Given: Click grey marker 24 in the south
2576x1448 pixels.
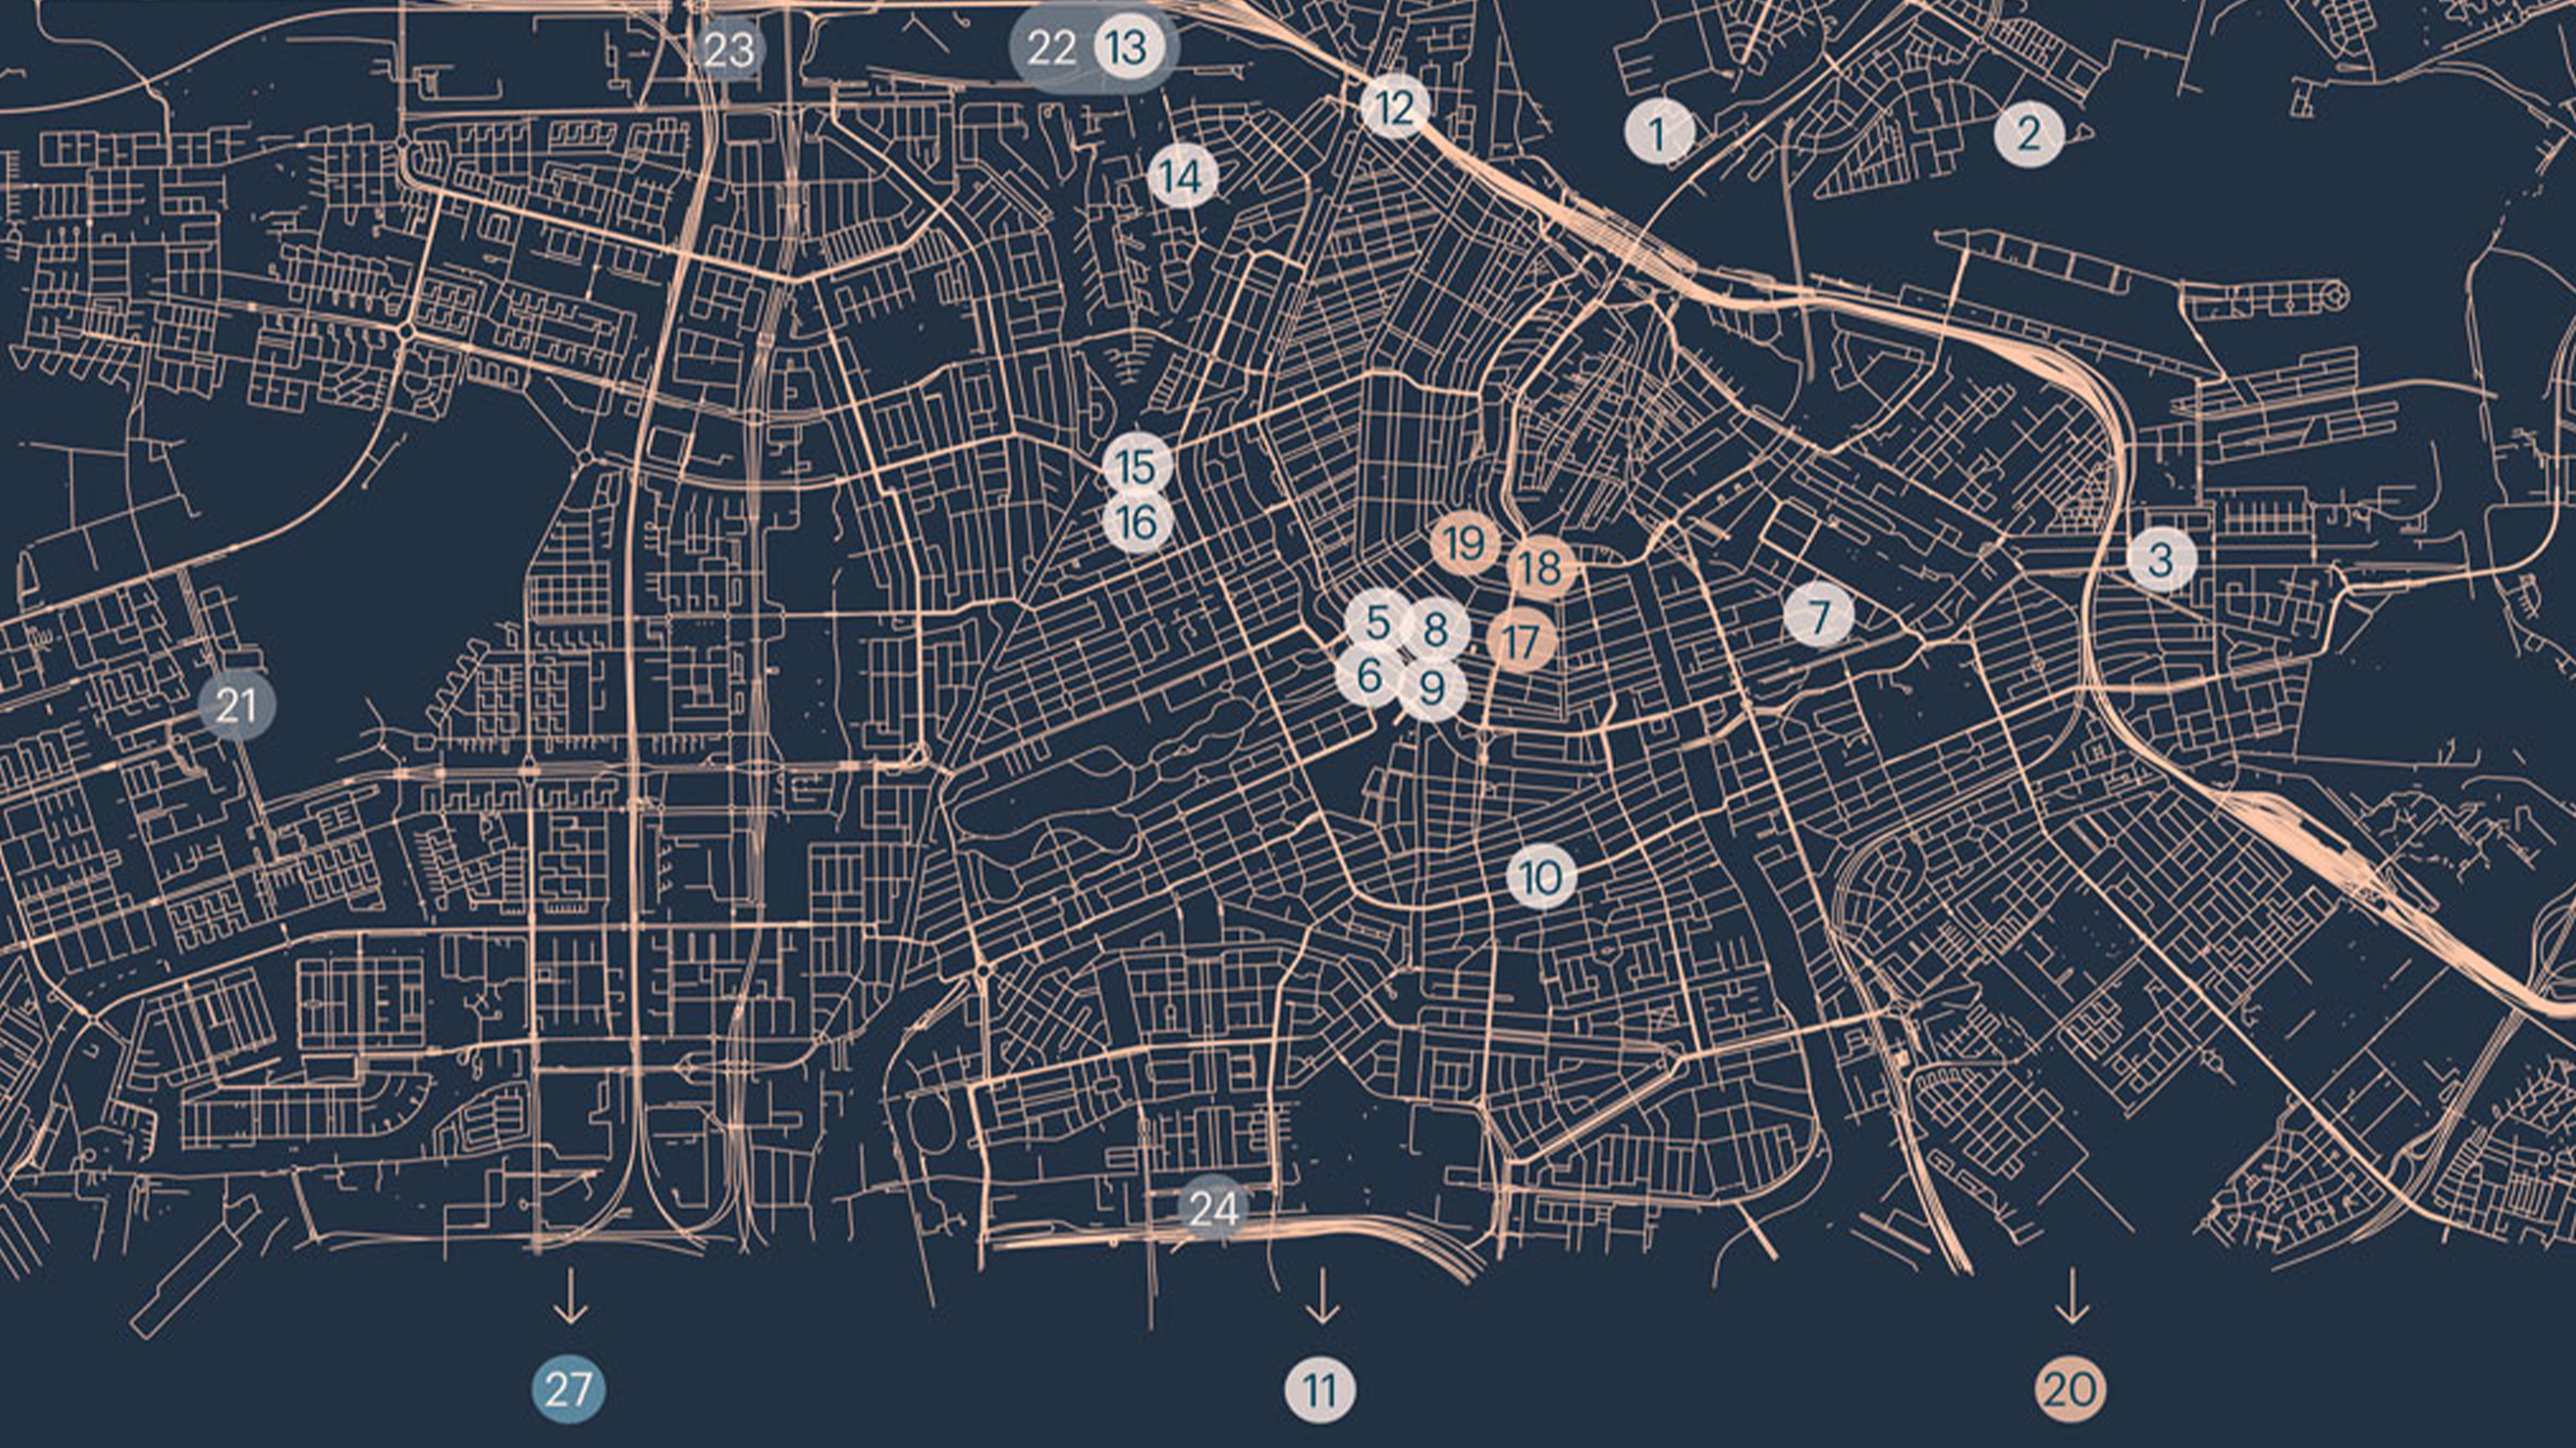Looking at the screenshot, I should point(1214,1209).
